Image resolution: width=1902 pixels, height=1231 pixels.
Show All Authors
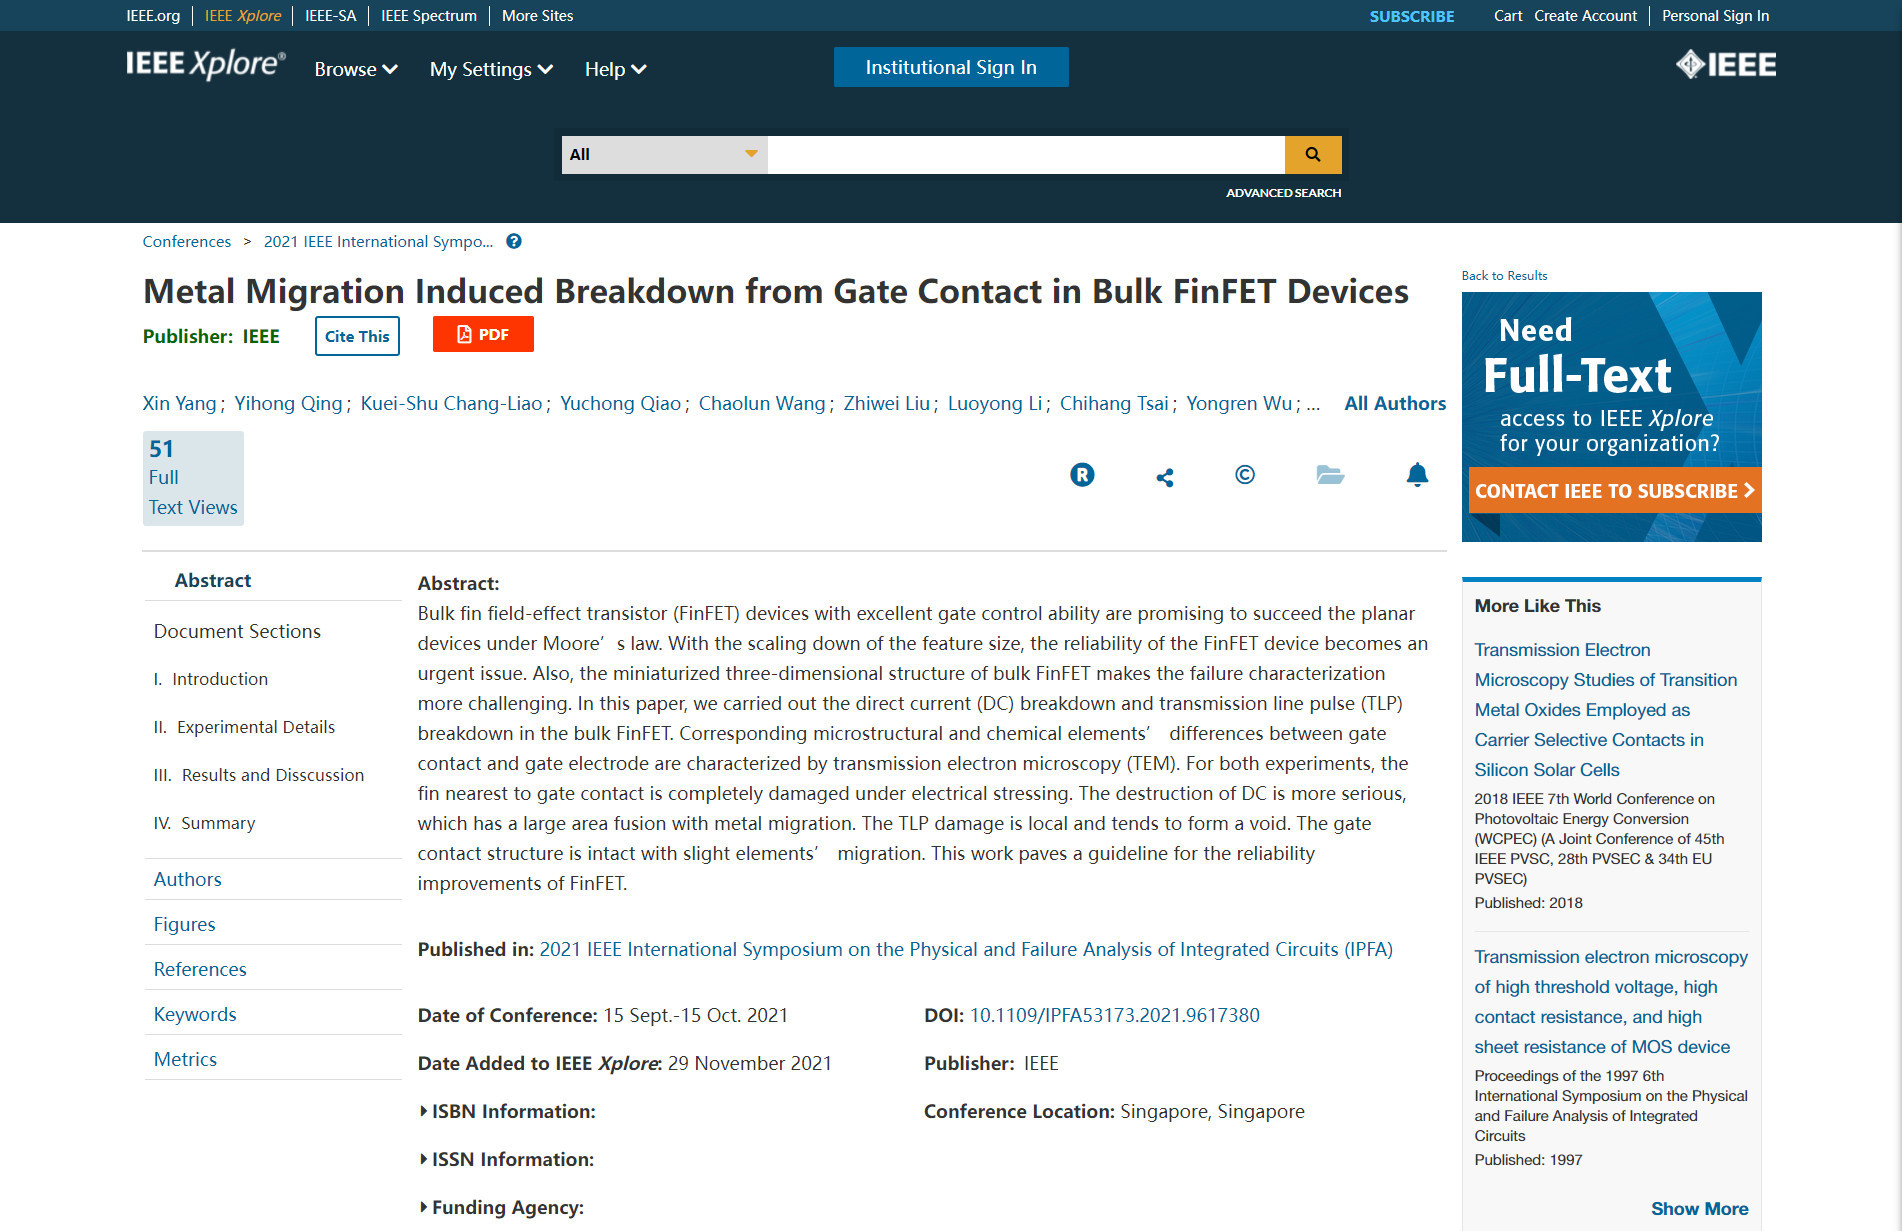click(x=1395, y=403)
